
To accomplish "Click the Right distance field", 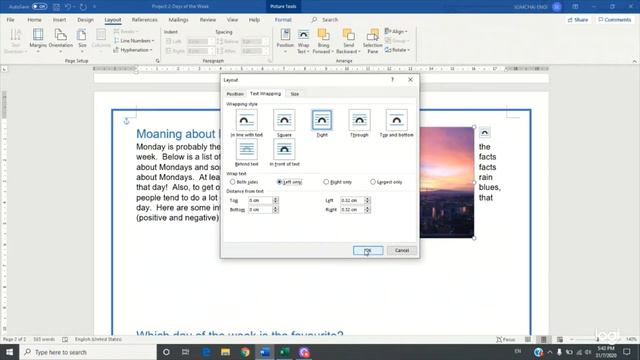I will point(352,209).
